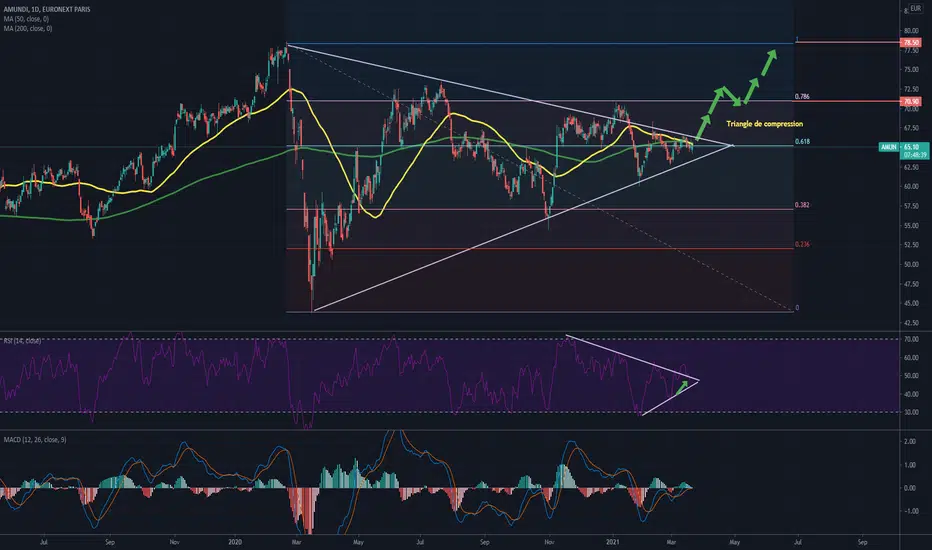
Task: Click 40.00 on the RSI scale
Action: coord(911,394)
